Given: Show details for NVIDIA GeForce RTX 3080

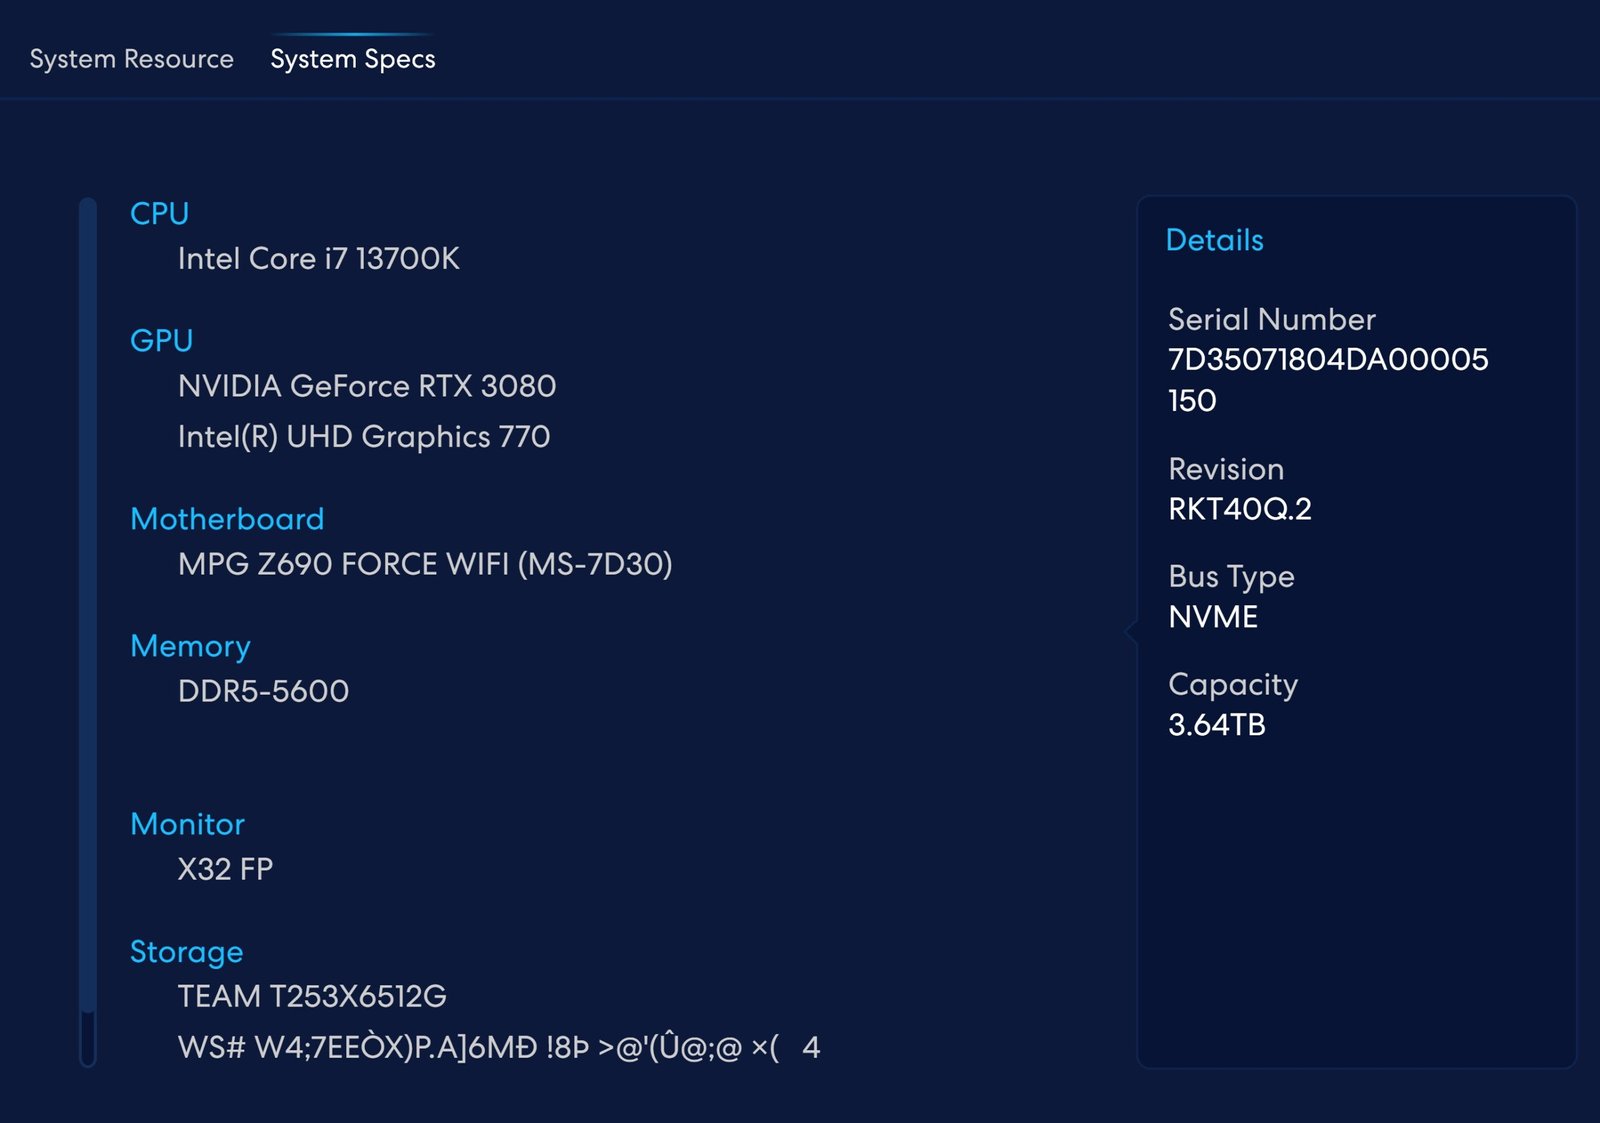Looking at the screenshot, I should (366, 386).
